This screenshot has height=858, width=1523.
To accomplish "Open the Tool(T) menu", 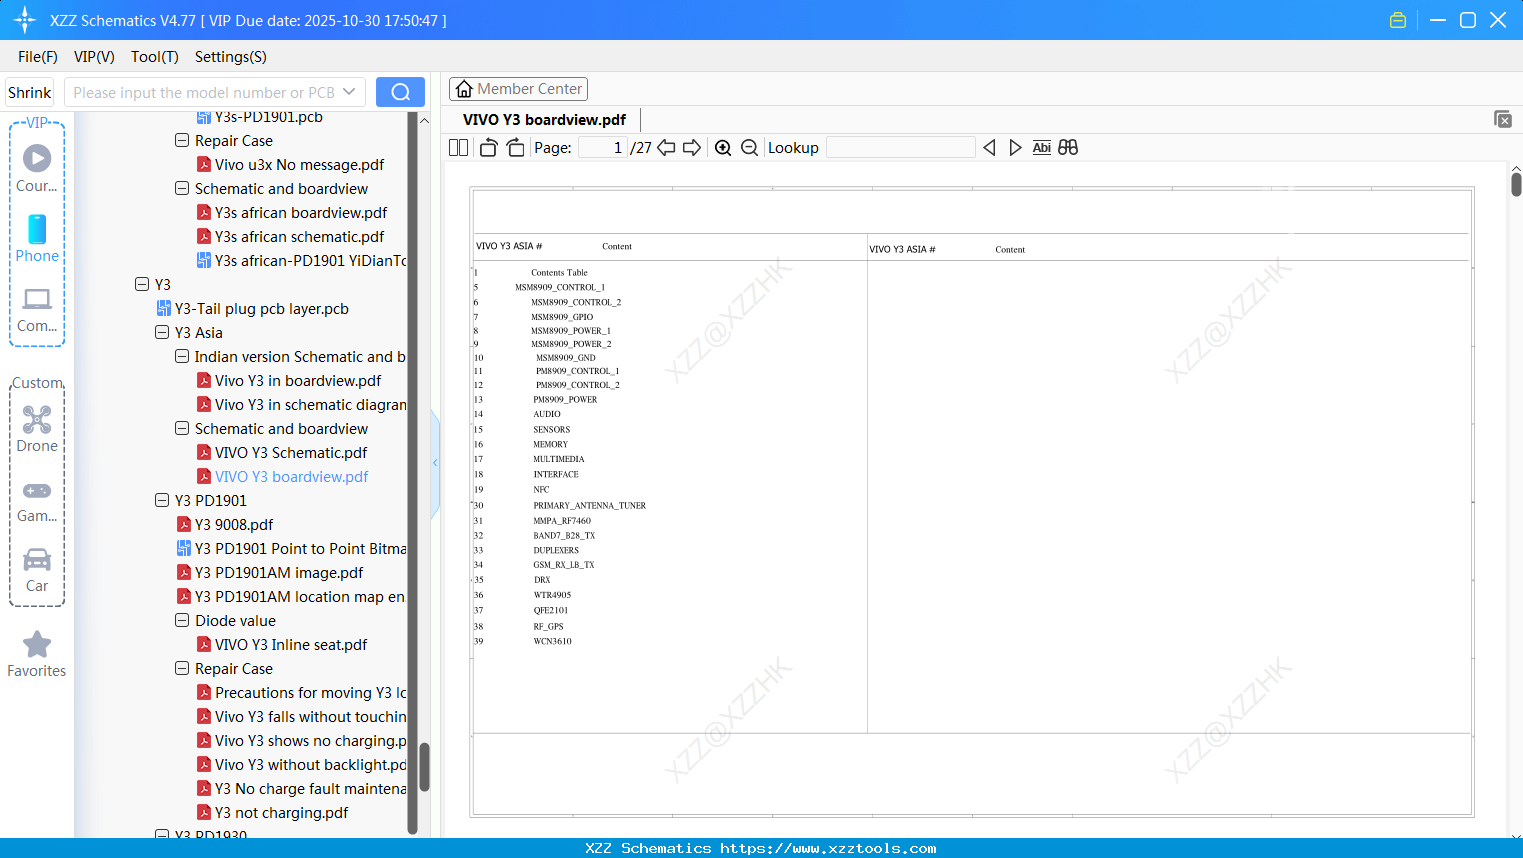I will (x=155, y=57).
